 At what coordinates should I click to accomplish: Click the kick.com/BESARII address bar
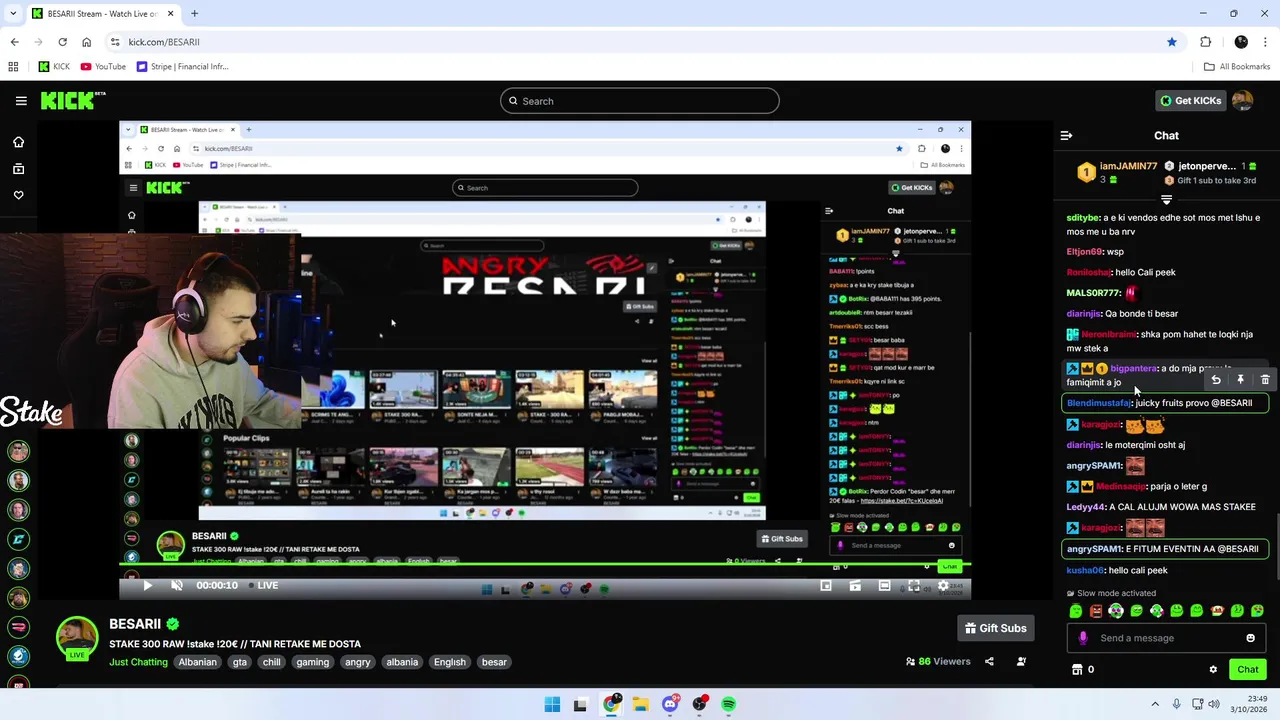[x=640, y=42]
